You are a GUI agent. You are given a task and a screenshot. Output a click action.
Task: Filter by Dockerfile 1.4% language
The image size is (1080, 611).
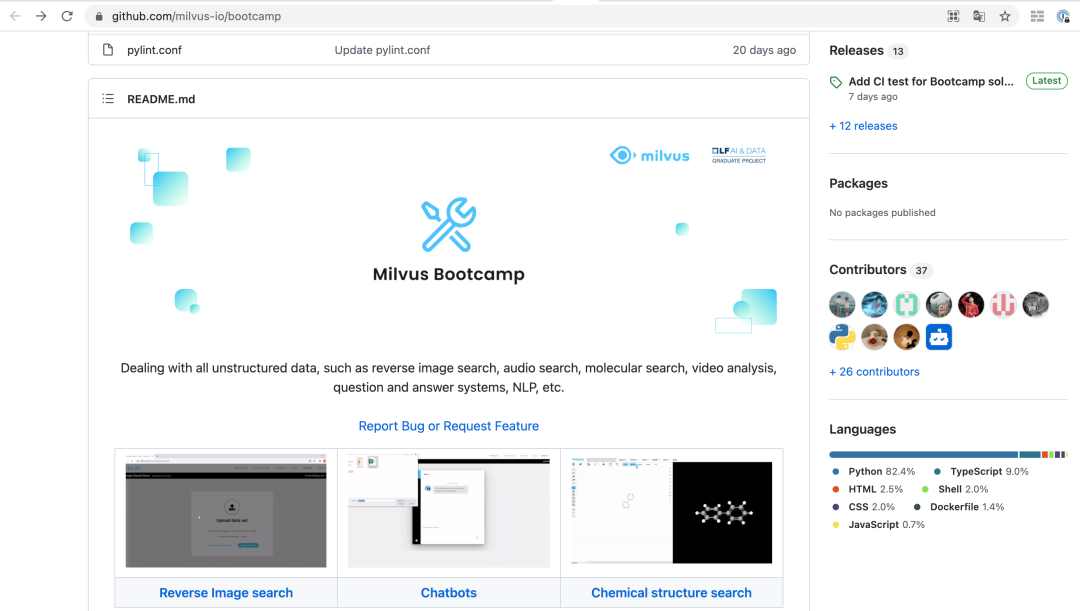click(959, 507)
